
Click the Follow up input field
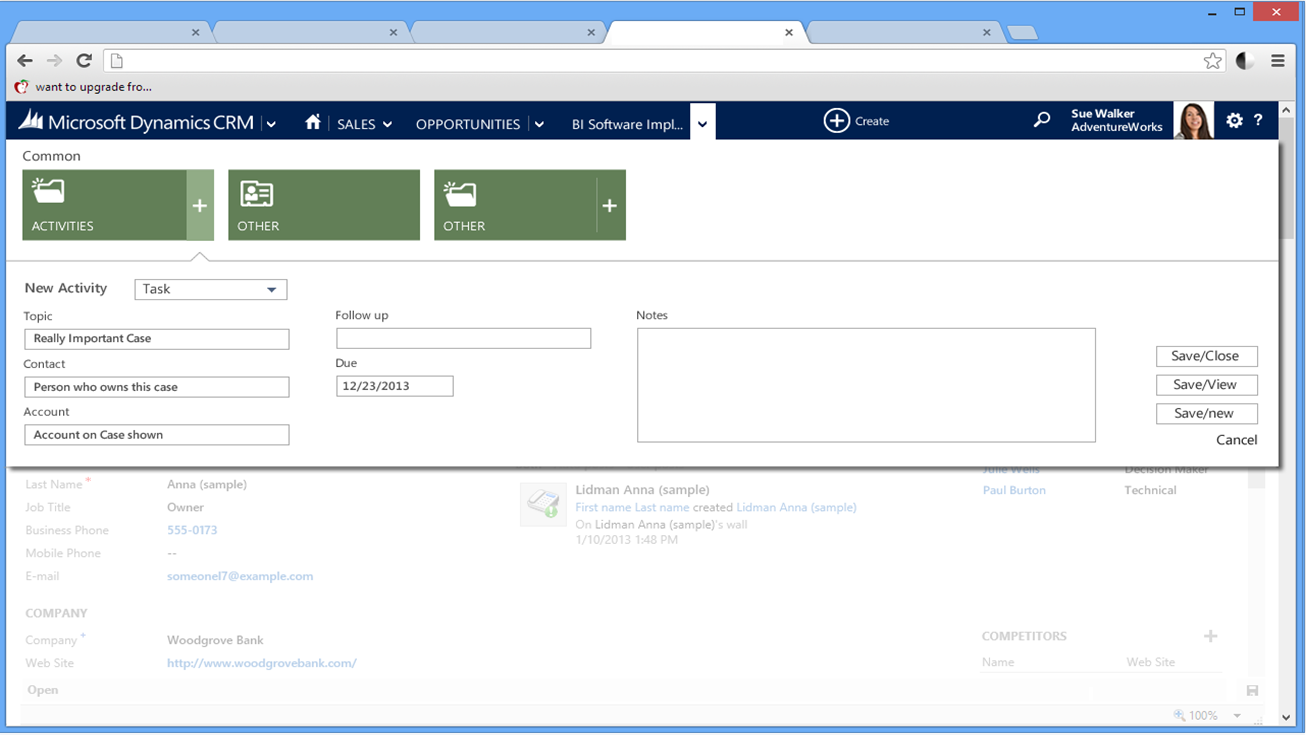(463, 339)
